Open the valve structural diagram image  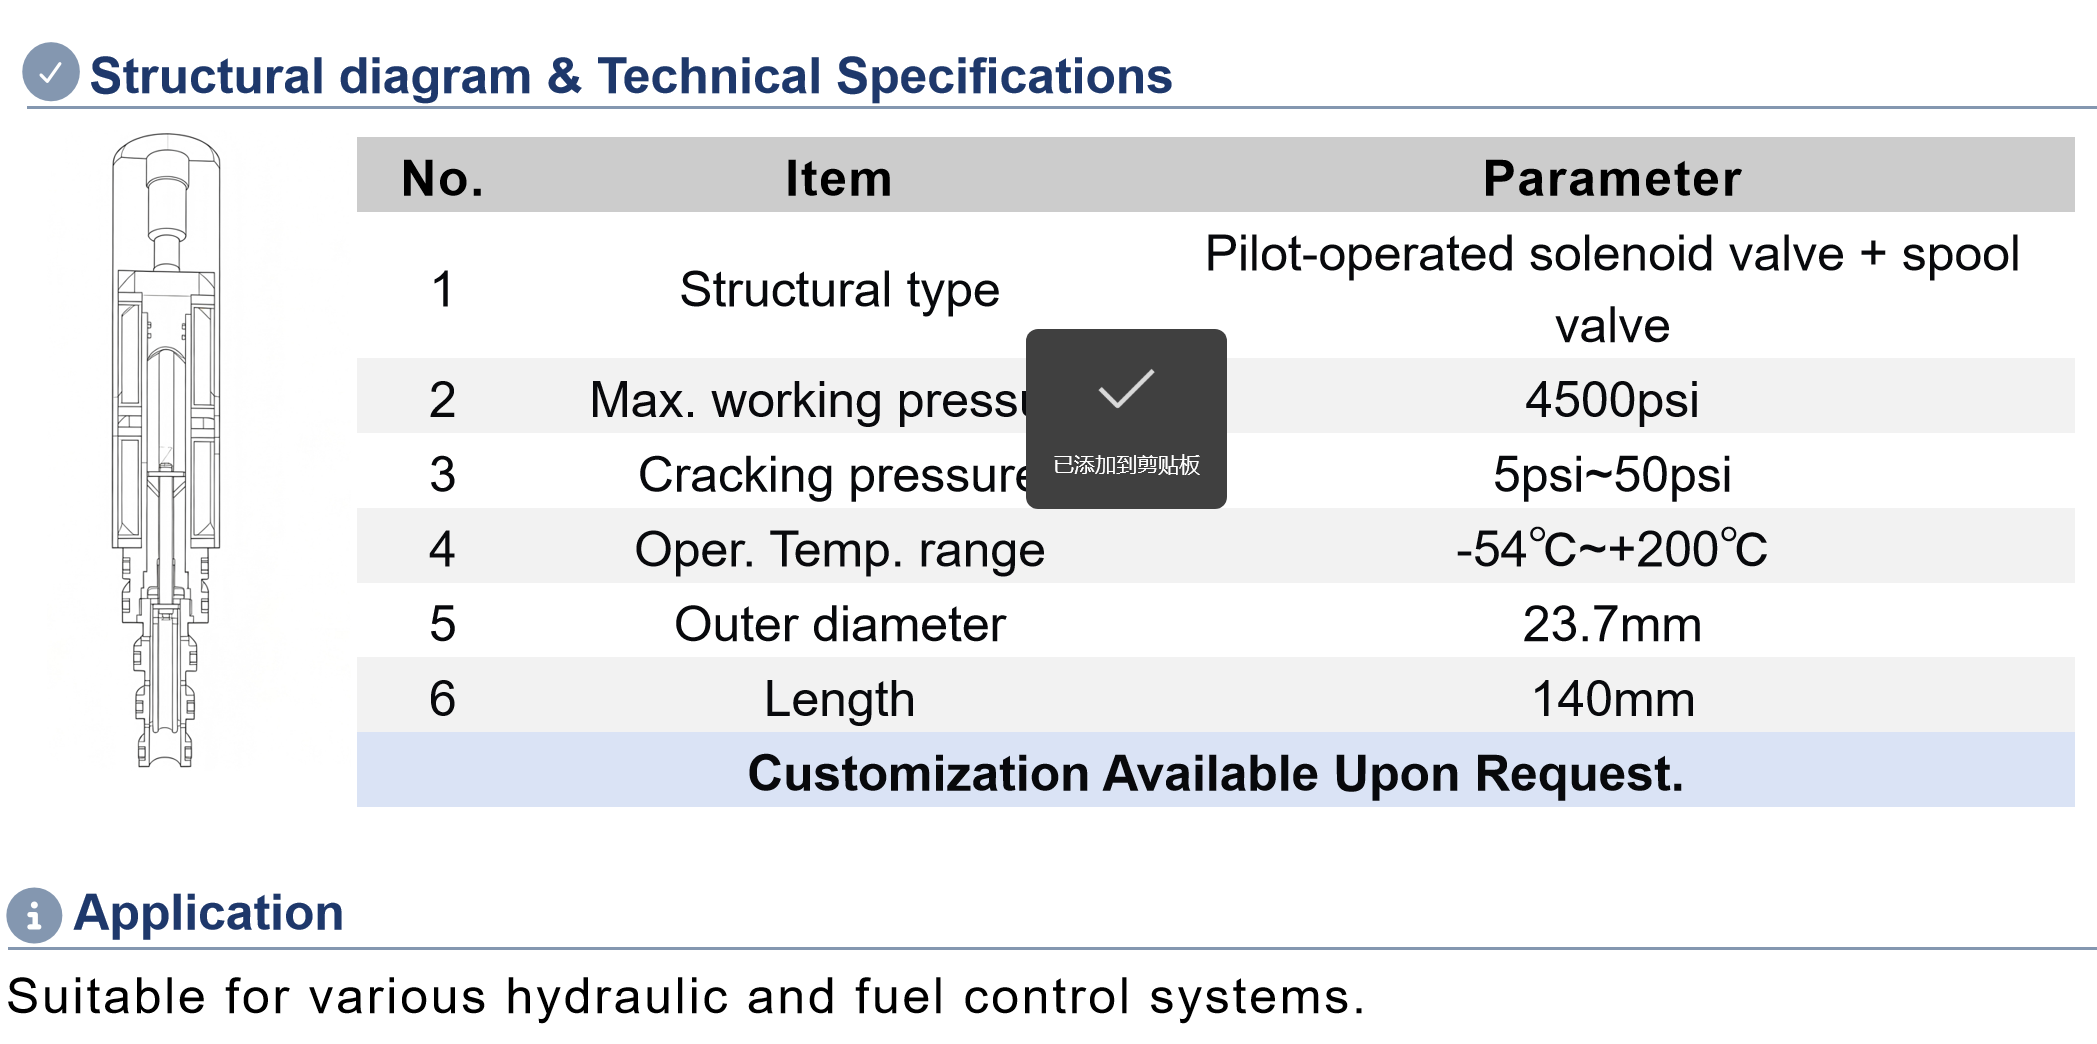coord(166,450)
